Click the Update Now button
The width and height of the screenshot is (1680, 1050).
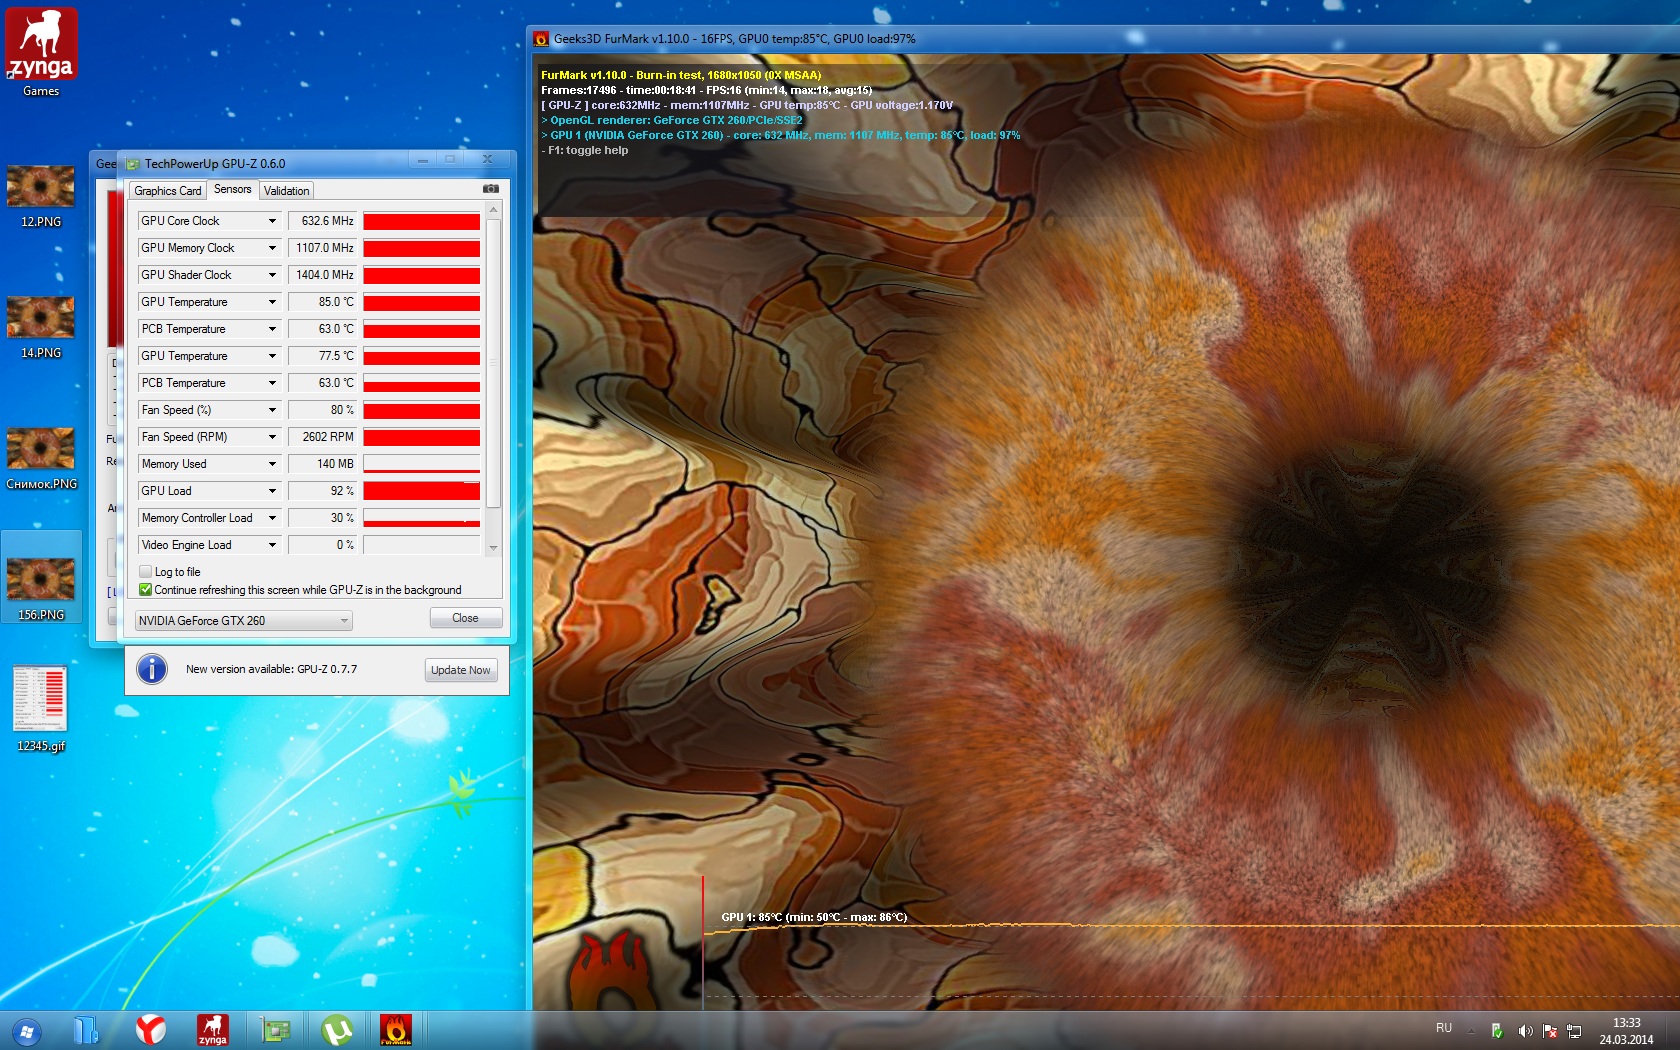[461, 670]
